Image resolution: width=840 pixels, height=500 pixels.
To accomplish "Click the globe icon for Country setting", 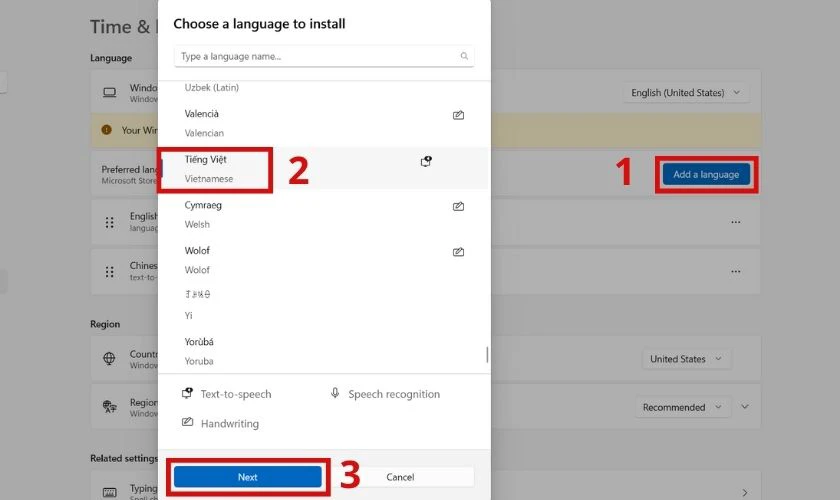I will 109,359.
